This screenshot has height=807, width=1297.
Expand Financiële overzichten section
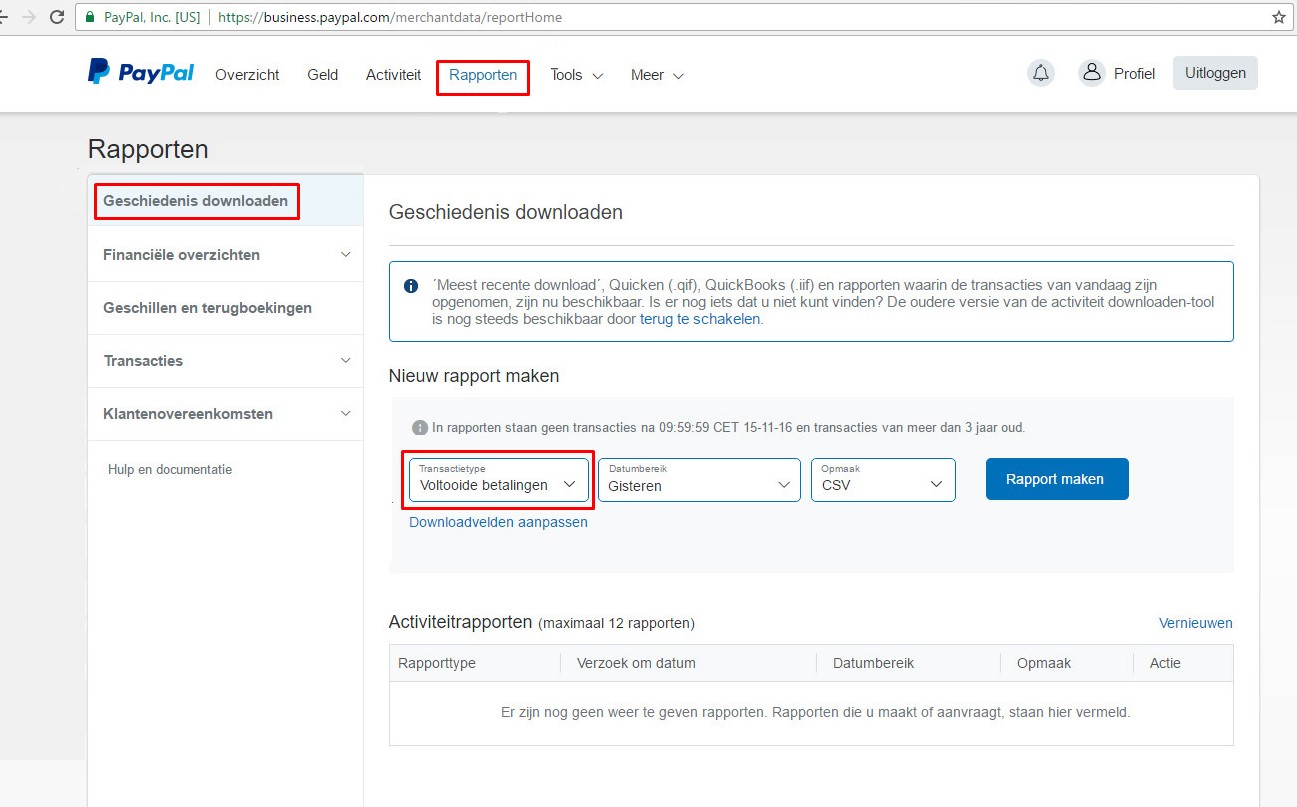(225, 255)
